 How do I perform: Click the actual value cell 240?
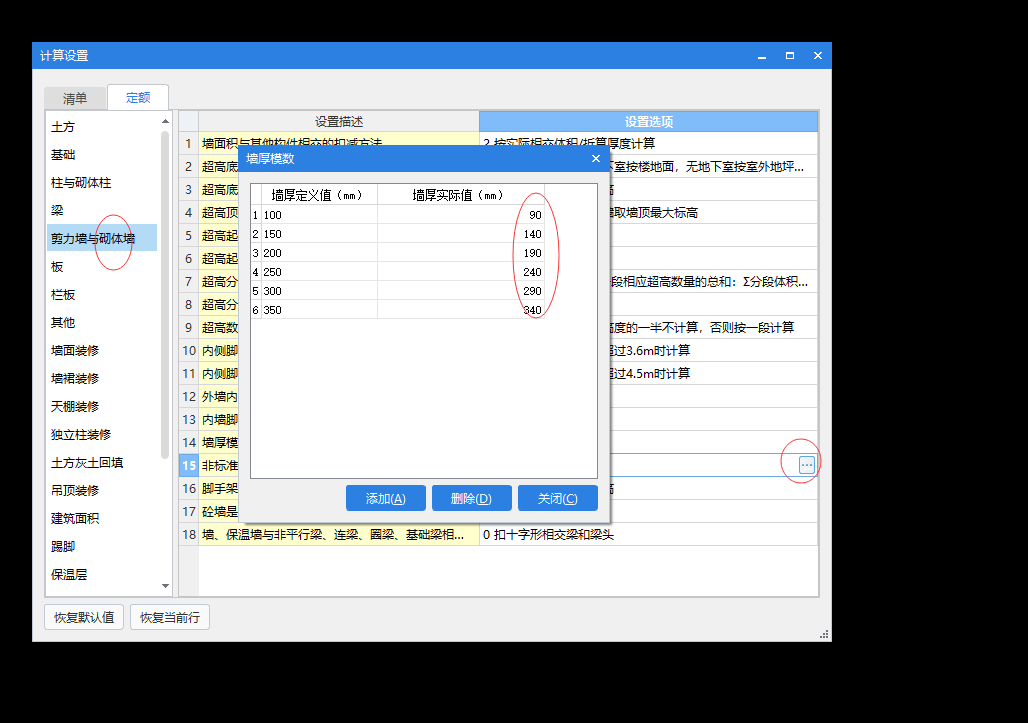pyautogui.click(x=461, y=272)
